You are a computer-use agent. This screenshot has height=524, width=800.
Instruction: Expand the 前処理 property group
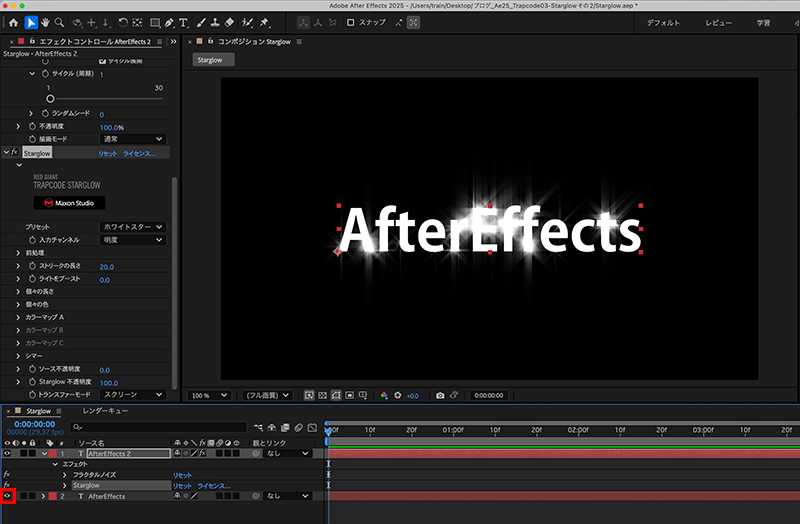[x=18, y=253]
